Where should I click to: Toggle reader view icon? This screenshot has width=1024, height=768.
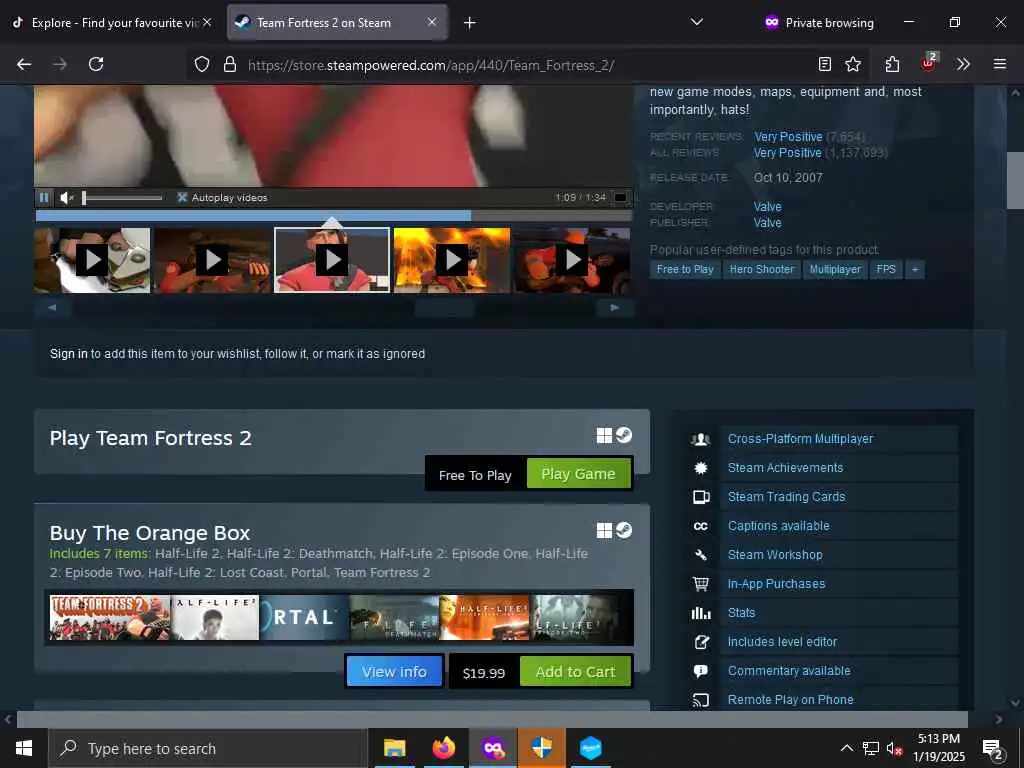click(x=825, y=64)
